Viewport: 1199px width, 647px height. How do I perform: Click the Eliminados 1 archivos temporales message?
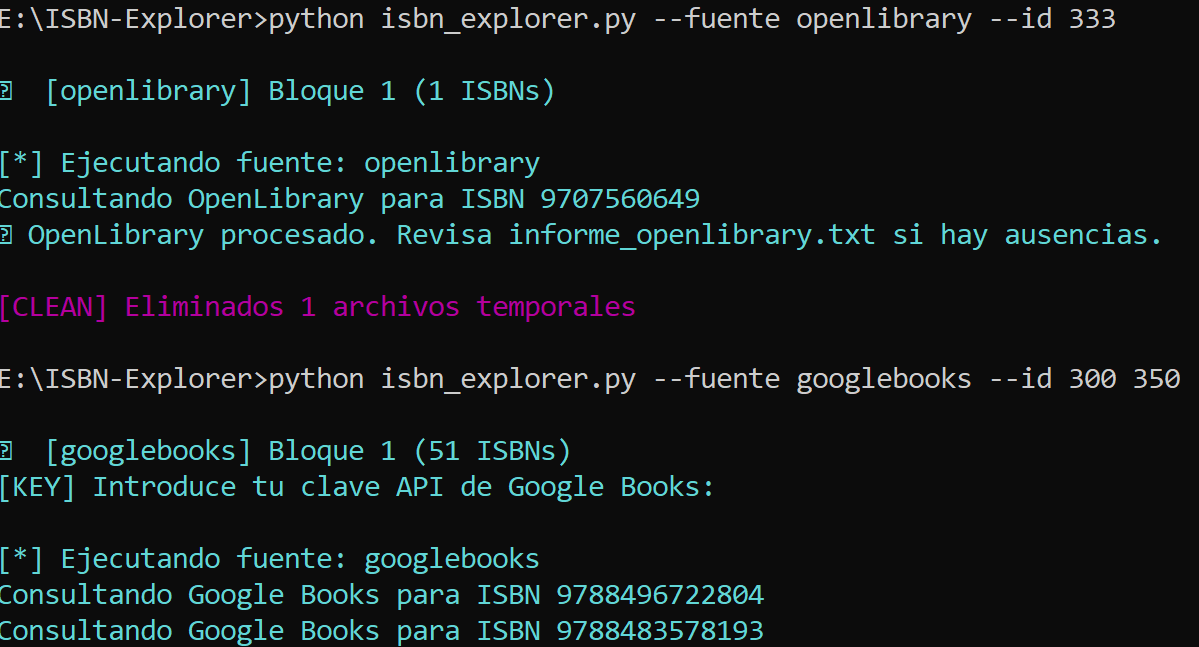[x=380, y=306]
